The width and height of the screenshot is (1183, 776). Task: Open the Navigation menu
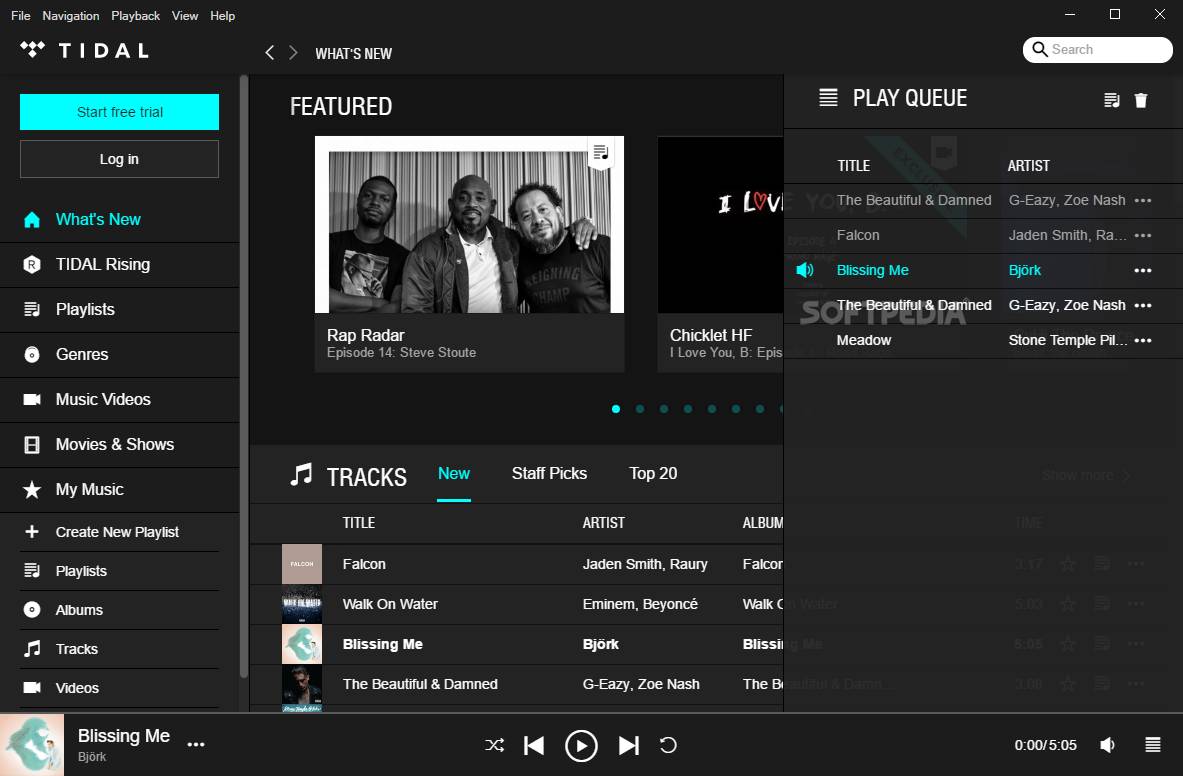coord(70,15)
